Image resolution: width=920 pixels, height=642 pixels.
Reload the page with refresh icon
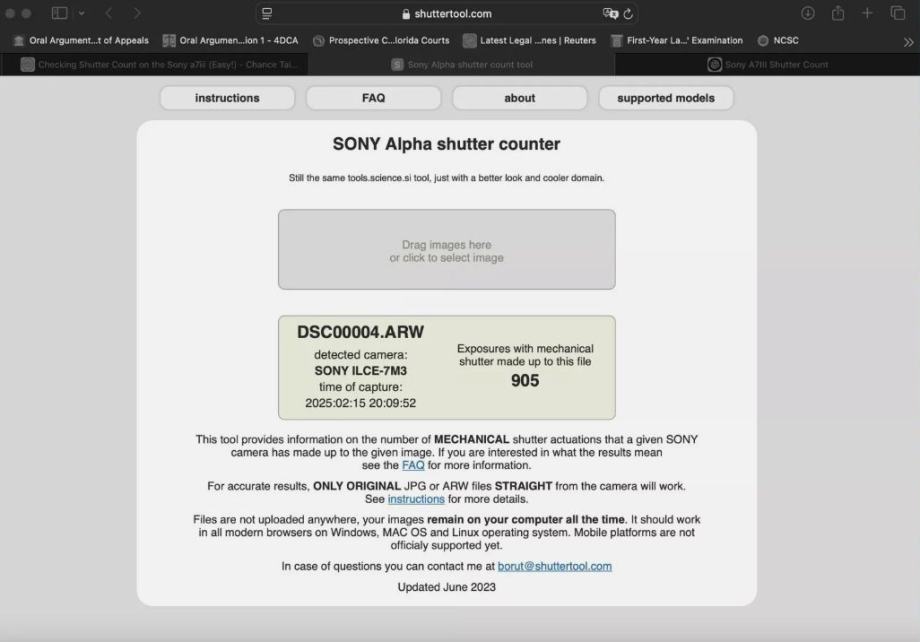coord(628,13)
